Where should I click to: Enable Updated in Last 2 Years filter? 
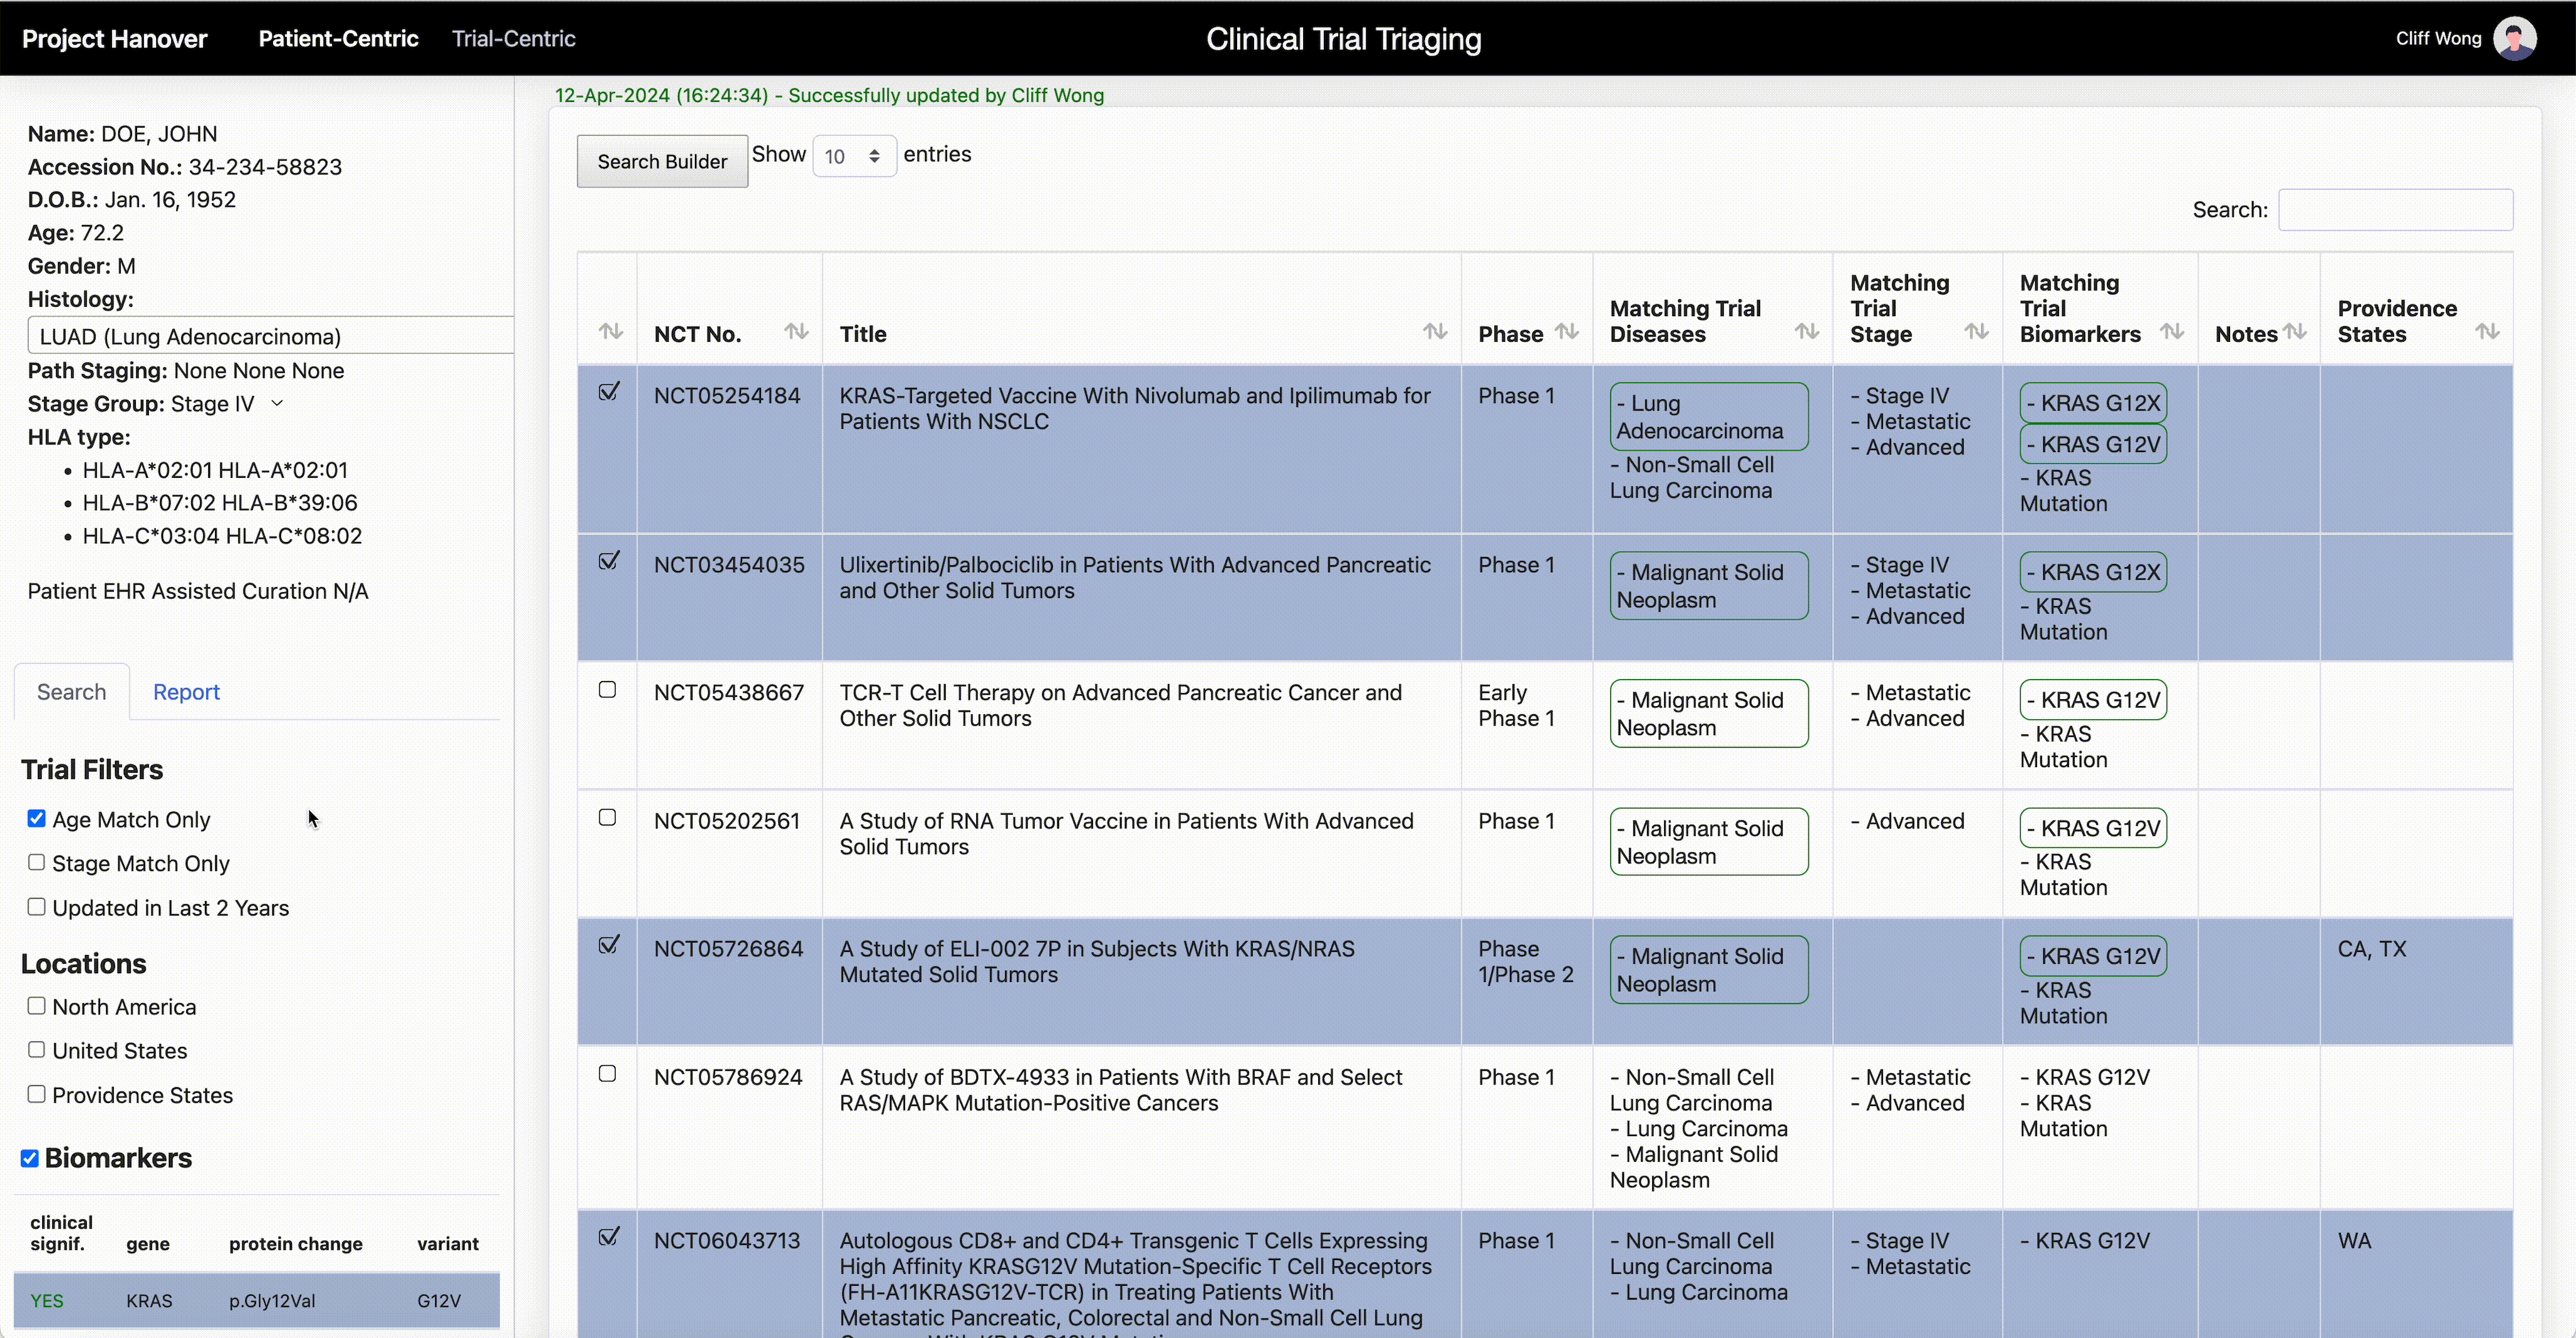click(37, 907)
